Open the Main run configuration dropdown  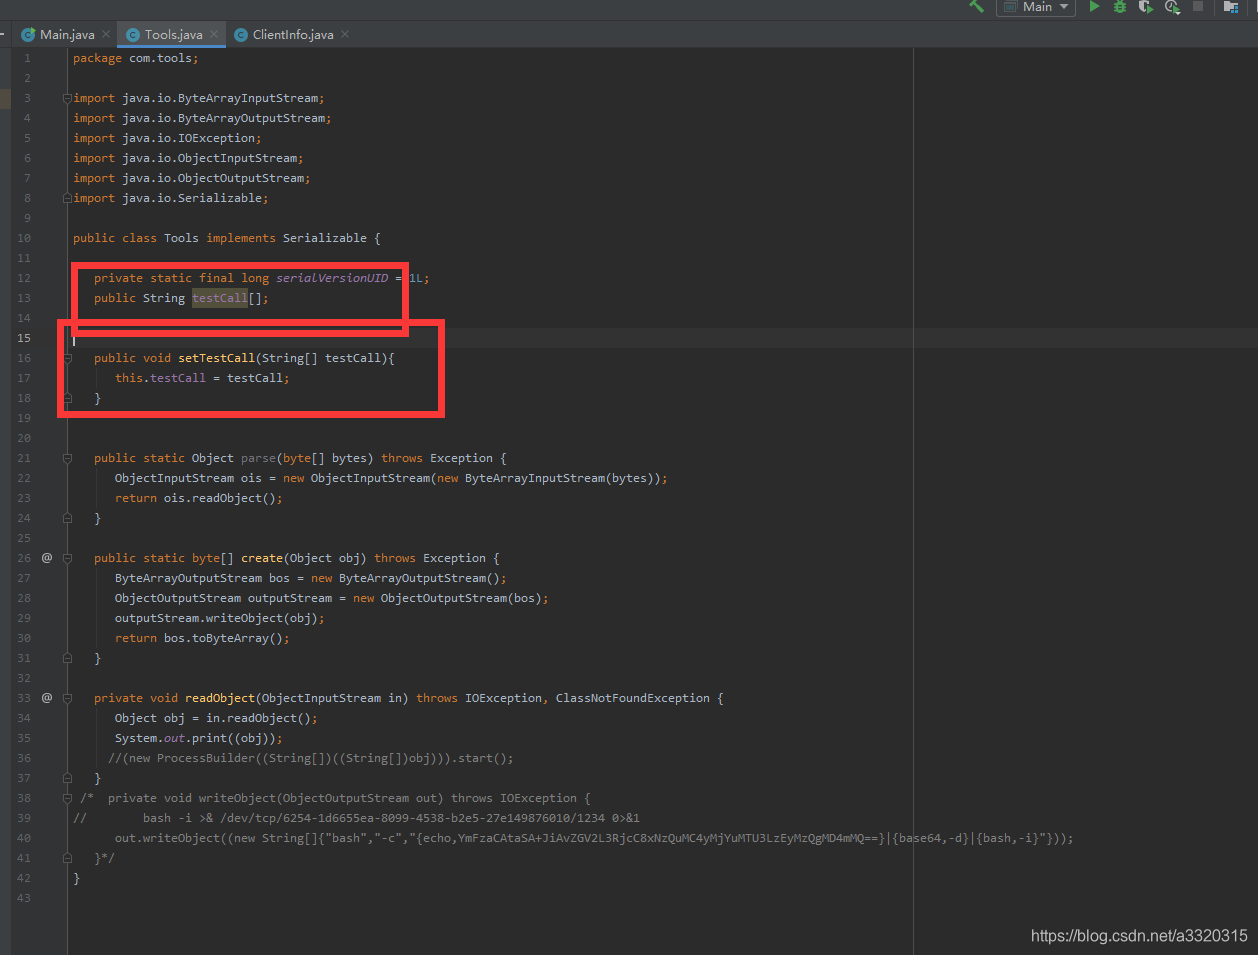pyautogui.click(x=1036, y=7)
